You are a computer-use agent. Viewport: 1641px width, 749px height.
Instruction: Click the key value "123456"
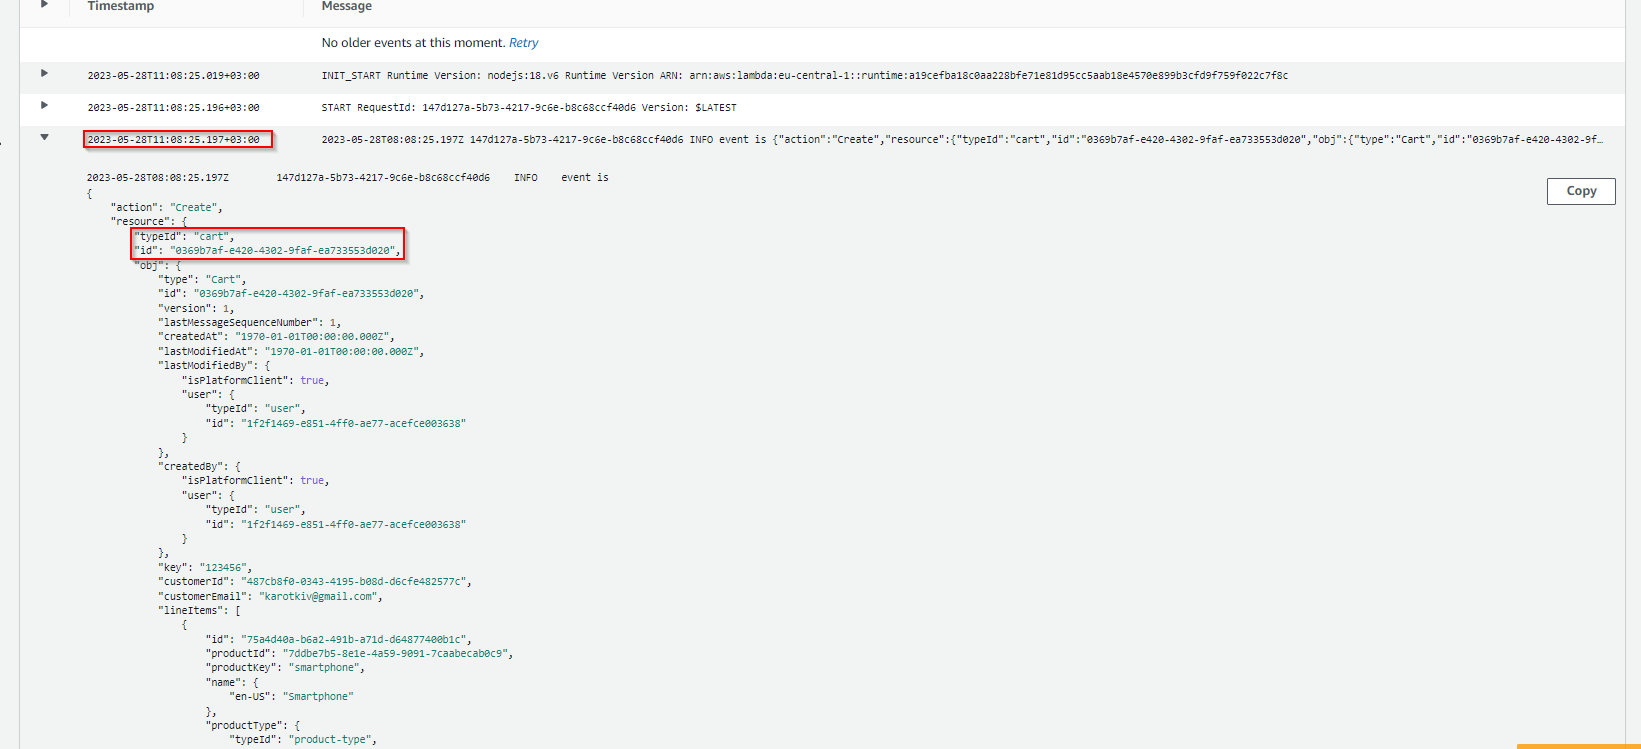(x=222, y=568)
